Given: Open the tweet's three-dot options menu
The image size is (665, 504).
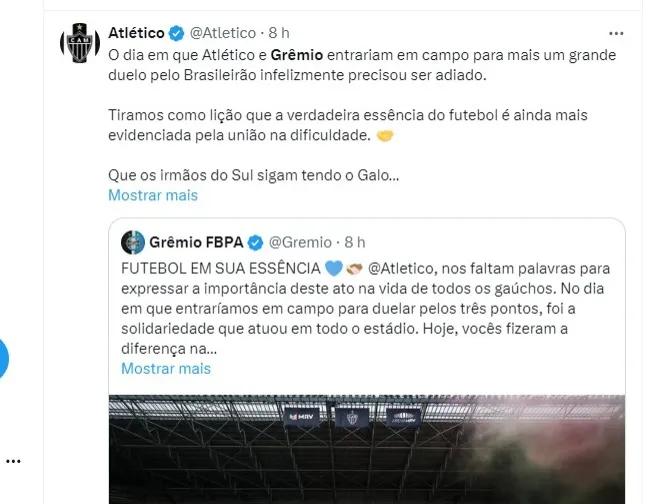Looking at the screenshot, I should pyautogui.click(x=616, y=34).
